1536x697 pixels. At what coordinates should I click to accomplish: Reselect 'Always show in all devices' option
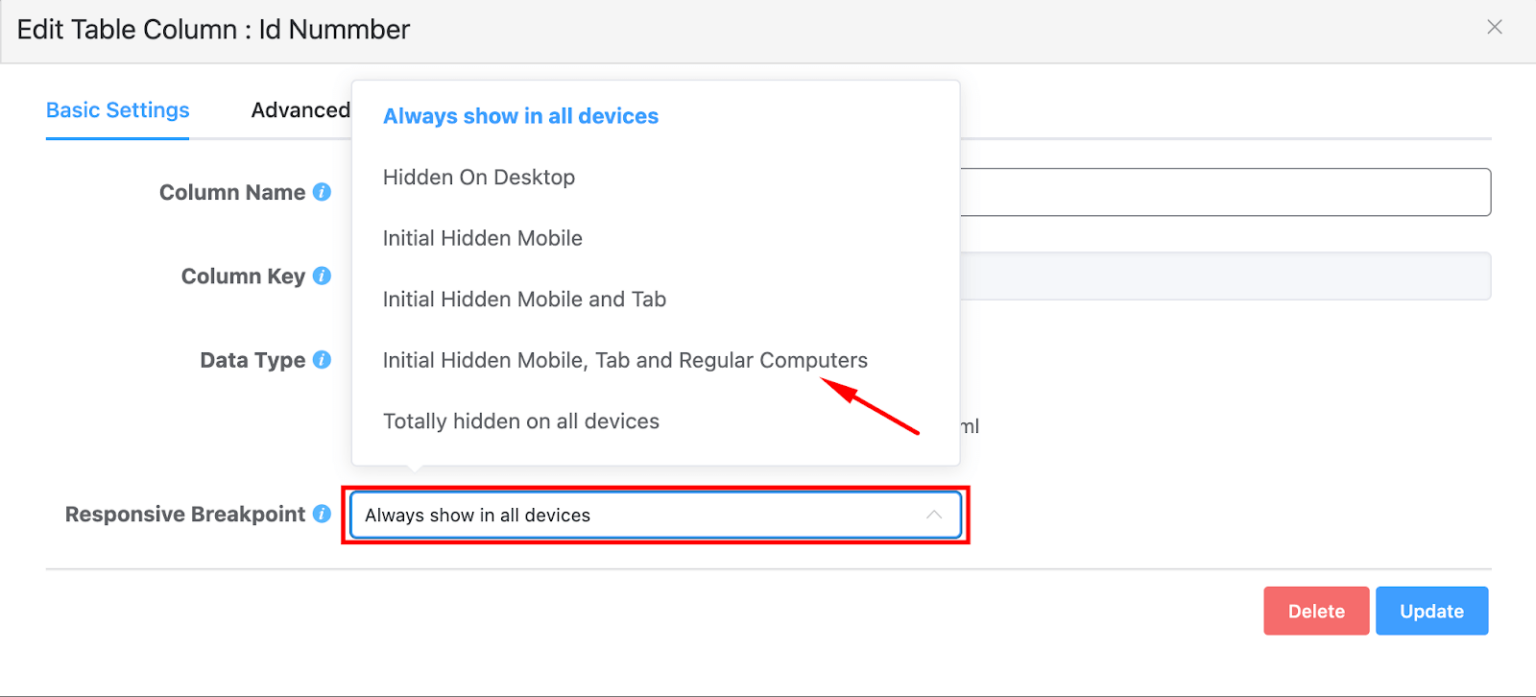coord(520,116)
